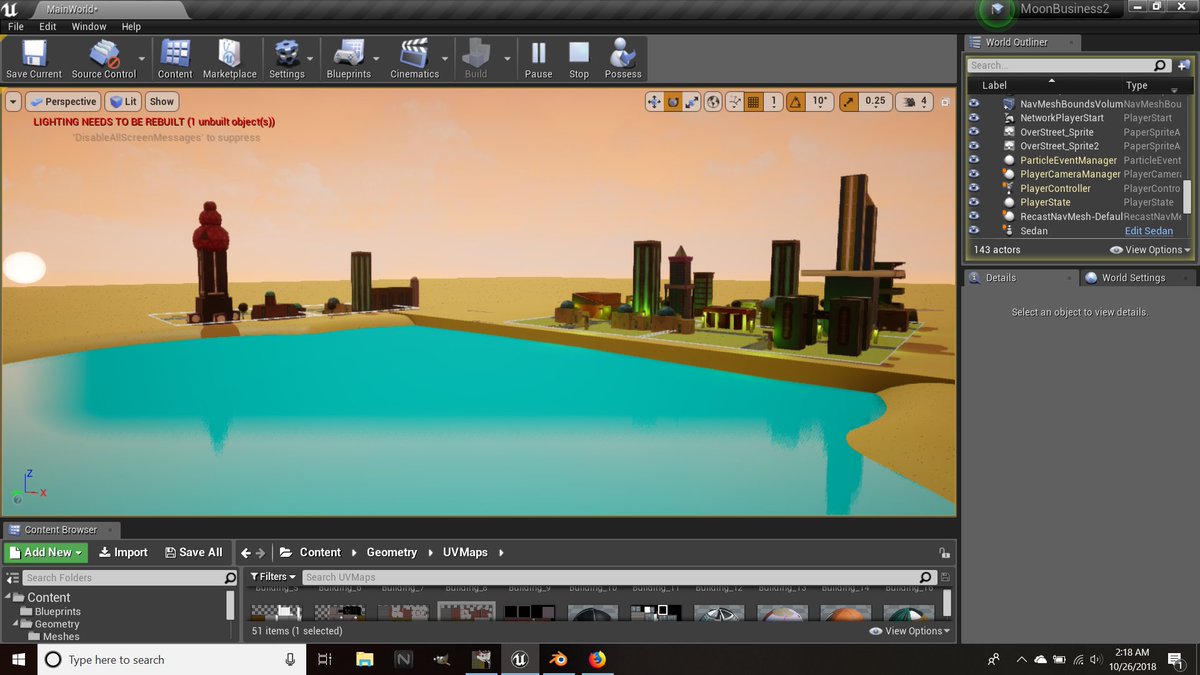Open the Perspective viewport type dropdown
This screenshot has width=1200, height=675.
[63, 102]
